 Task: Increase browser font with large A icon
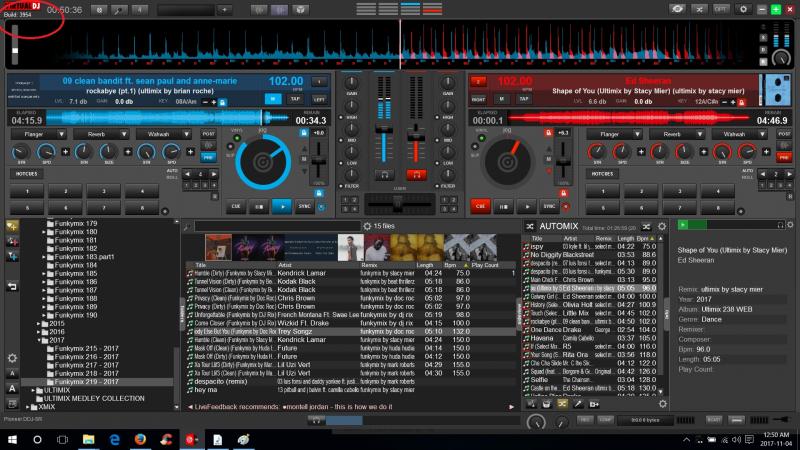(12, 389)
